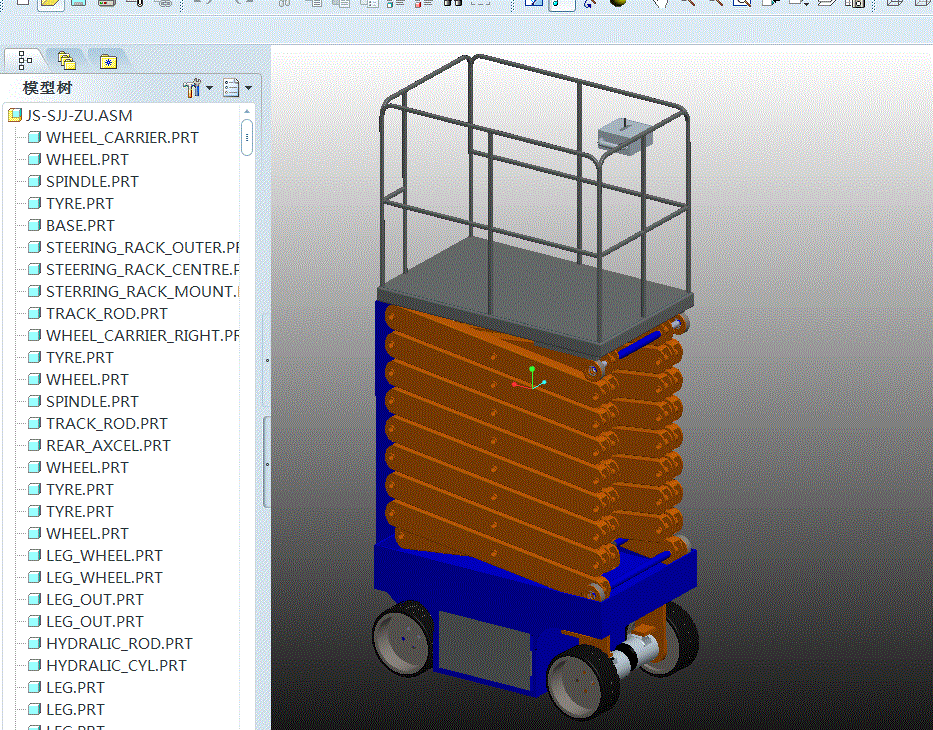Click the 模型树 panel title
Screen dimensions: 933x730
(x=48, y=88)
